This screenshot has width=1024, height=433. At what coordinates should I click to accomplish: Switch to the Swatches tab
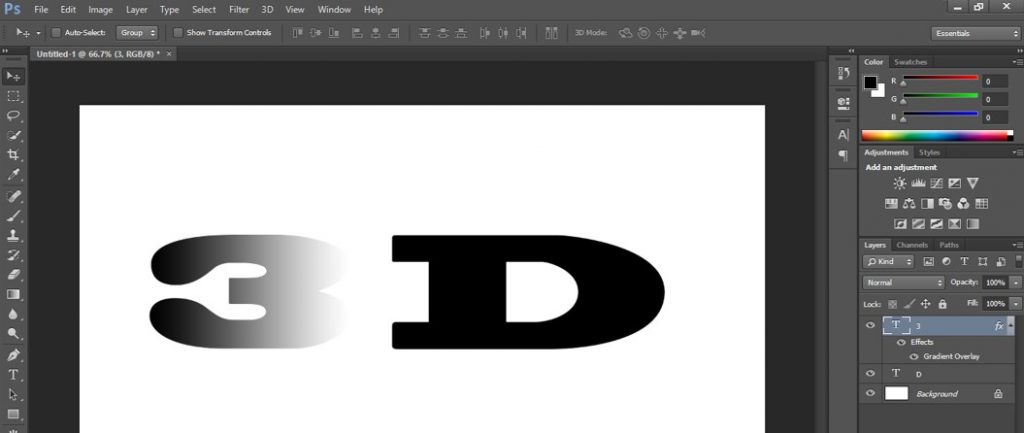click(x=910, y=62)
